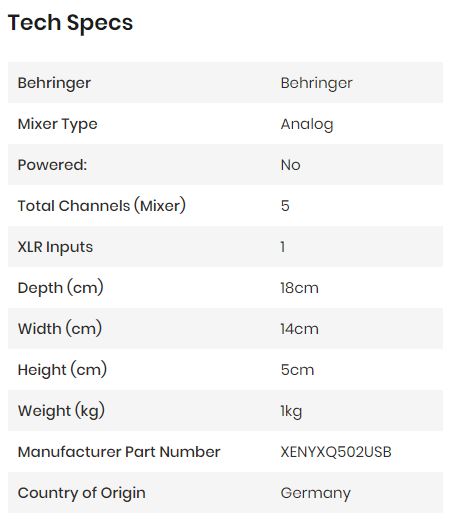The width and height of the screenshot is (453, 523).
Task: Select part number XENYXQ502USB
Action: (336, 452)
